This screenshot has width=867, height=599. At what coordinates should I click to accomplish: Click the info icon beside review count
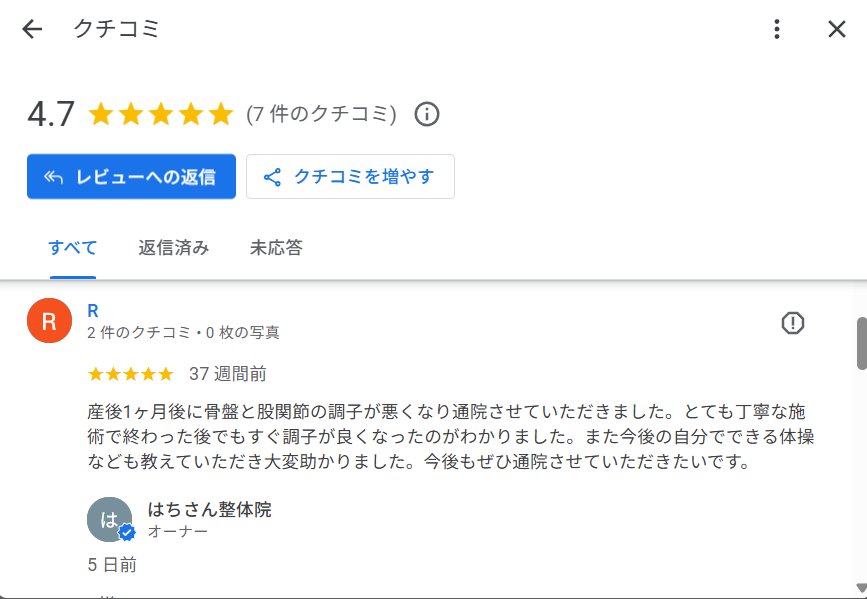click(427, 114)
